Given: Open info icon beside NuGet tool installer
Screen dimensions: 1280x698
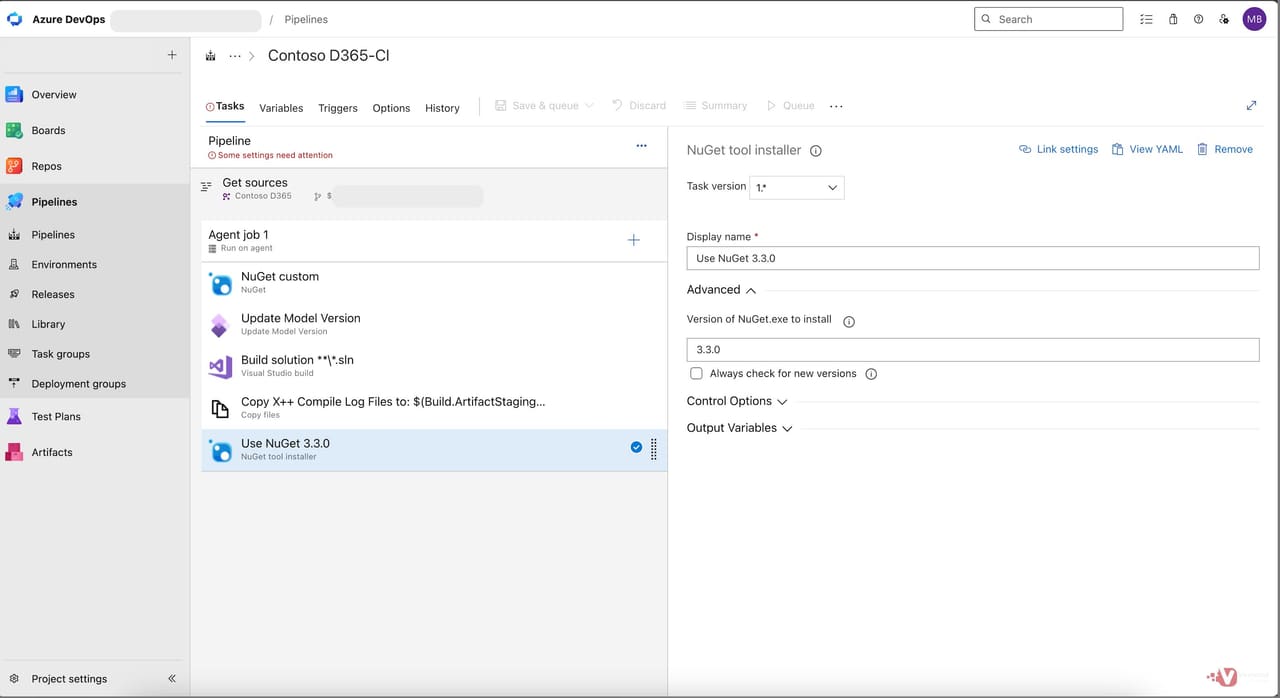Looking at the screenshot, I should [x=815, y=151].
